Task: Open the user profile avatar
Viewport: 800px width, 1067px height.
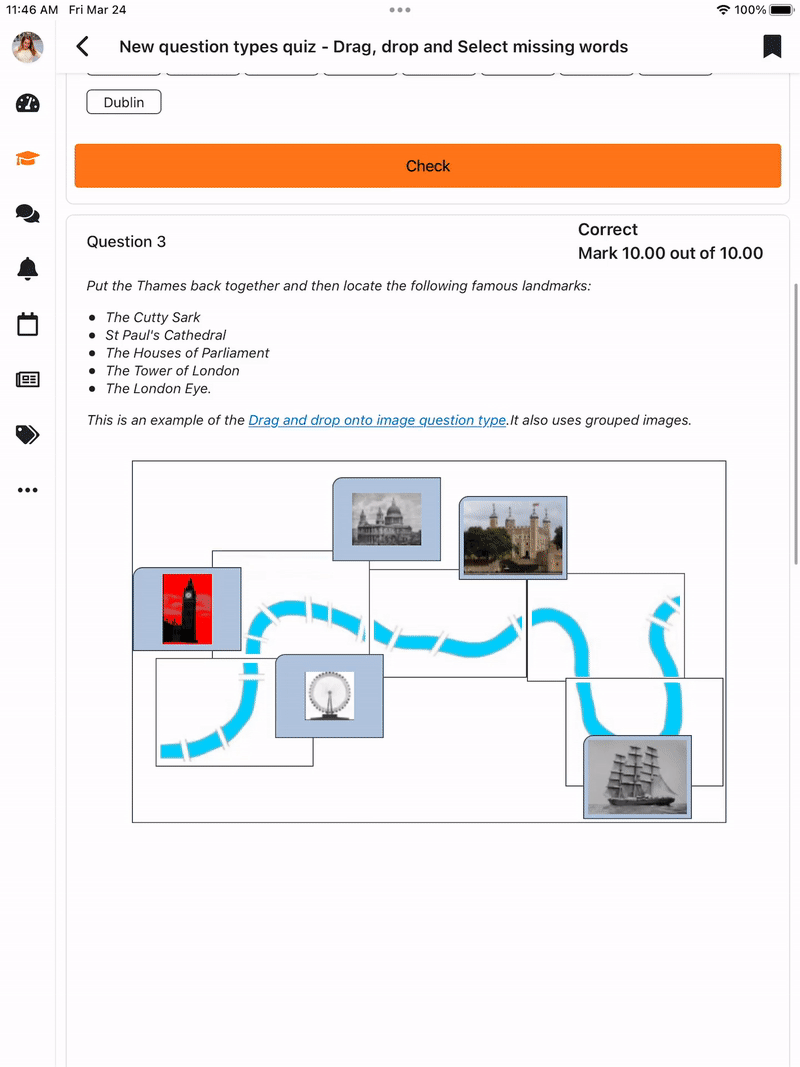Action: [28, 47]
